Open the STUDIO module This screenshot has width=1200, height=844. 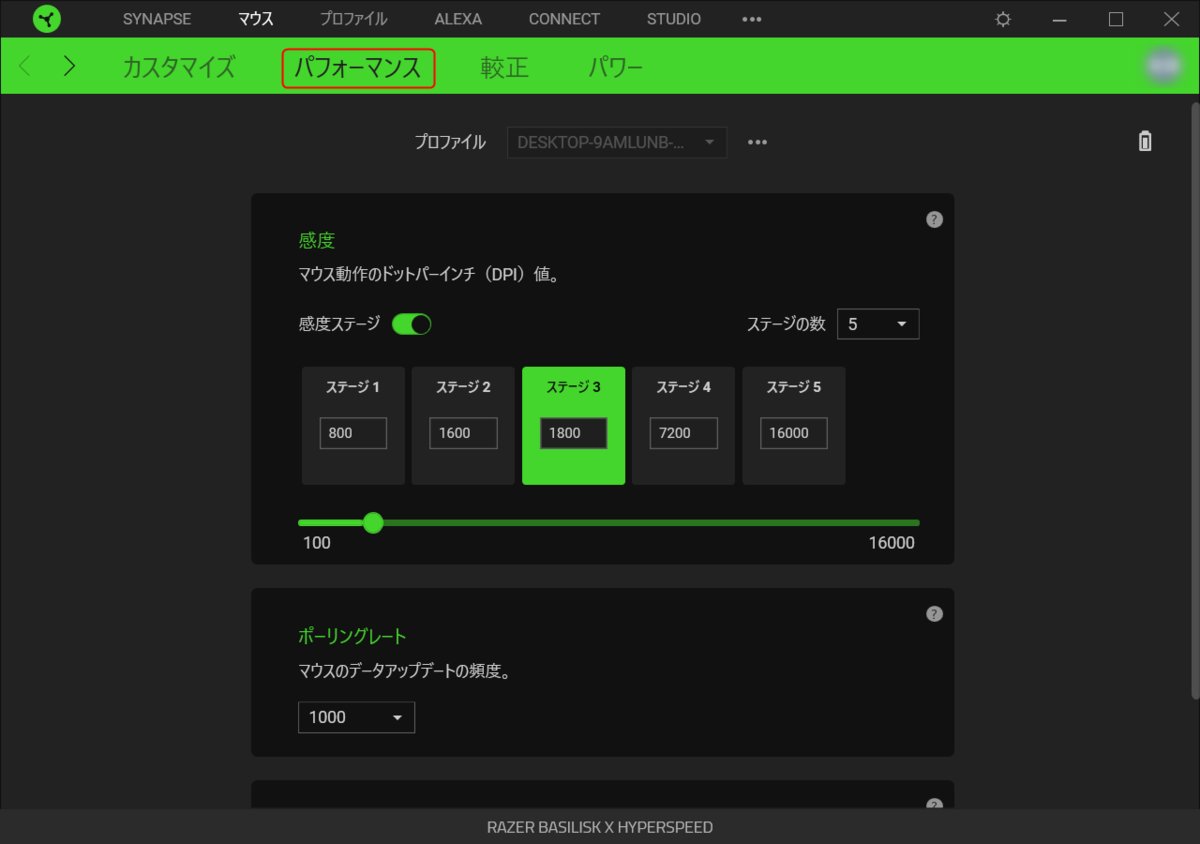click(x=673, y=19)
